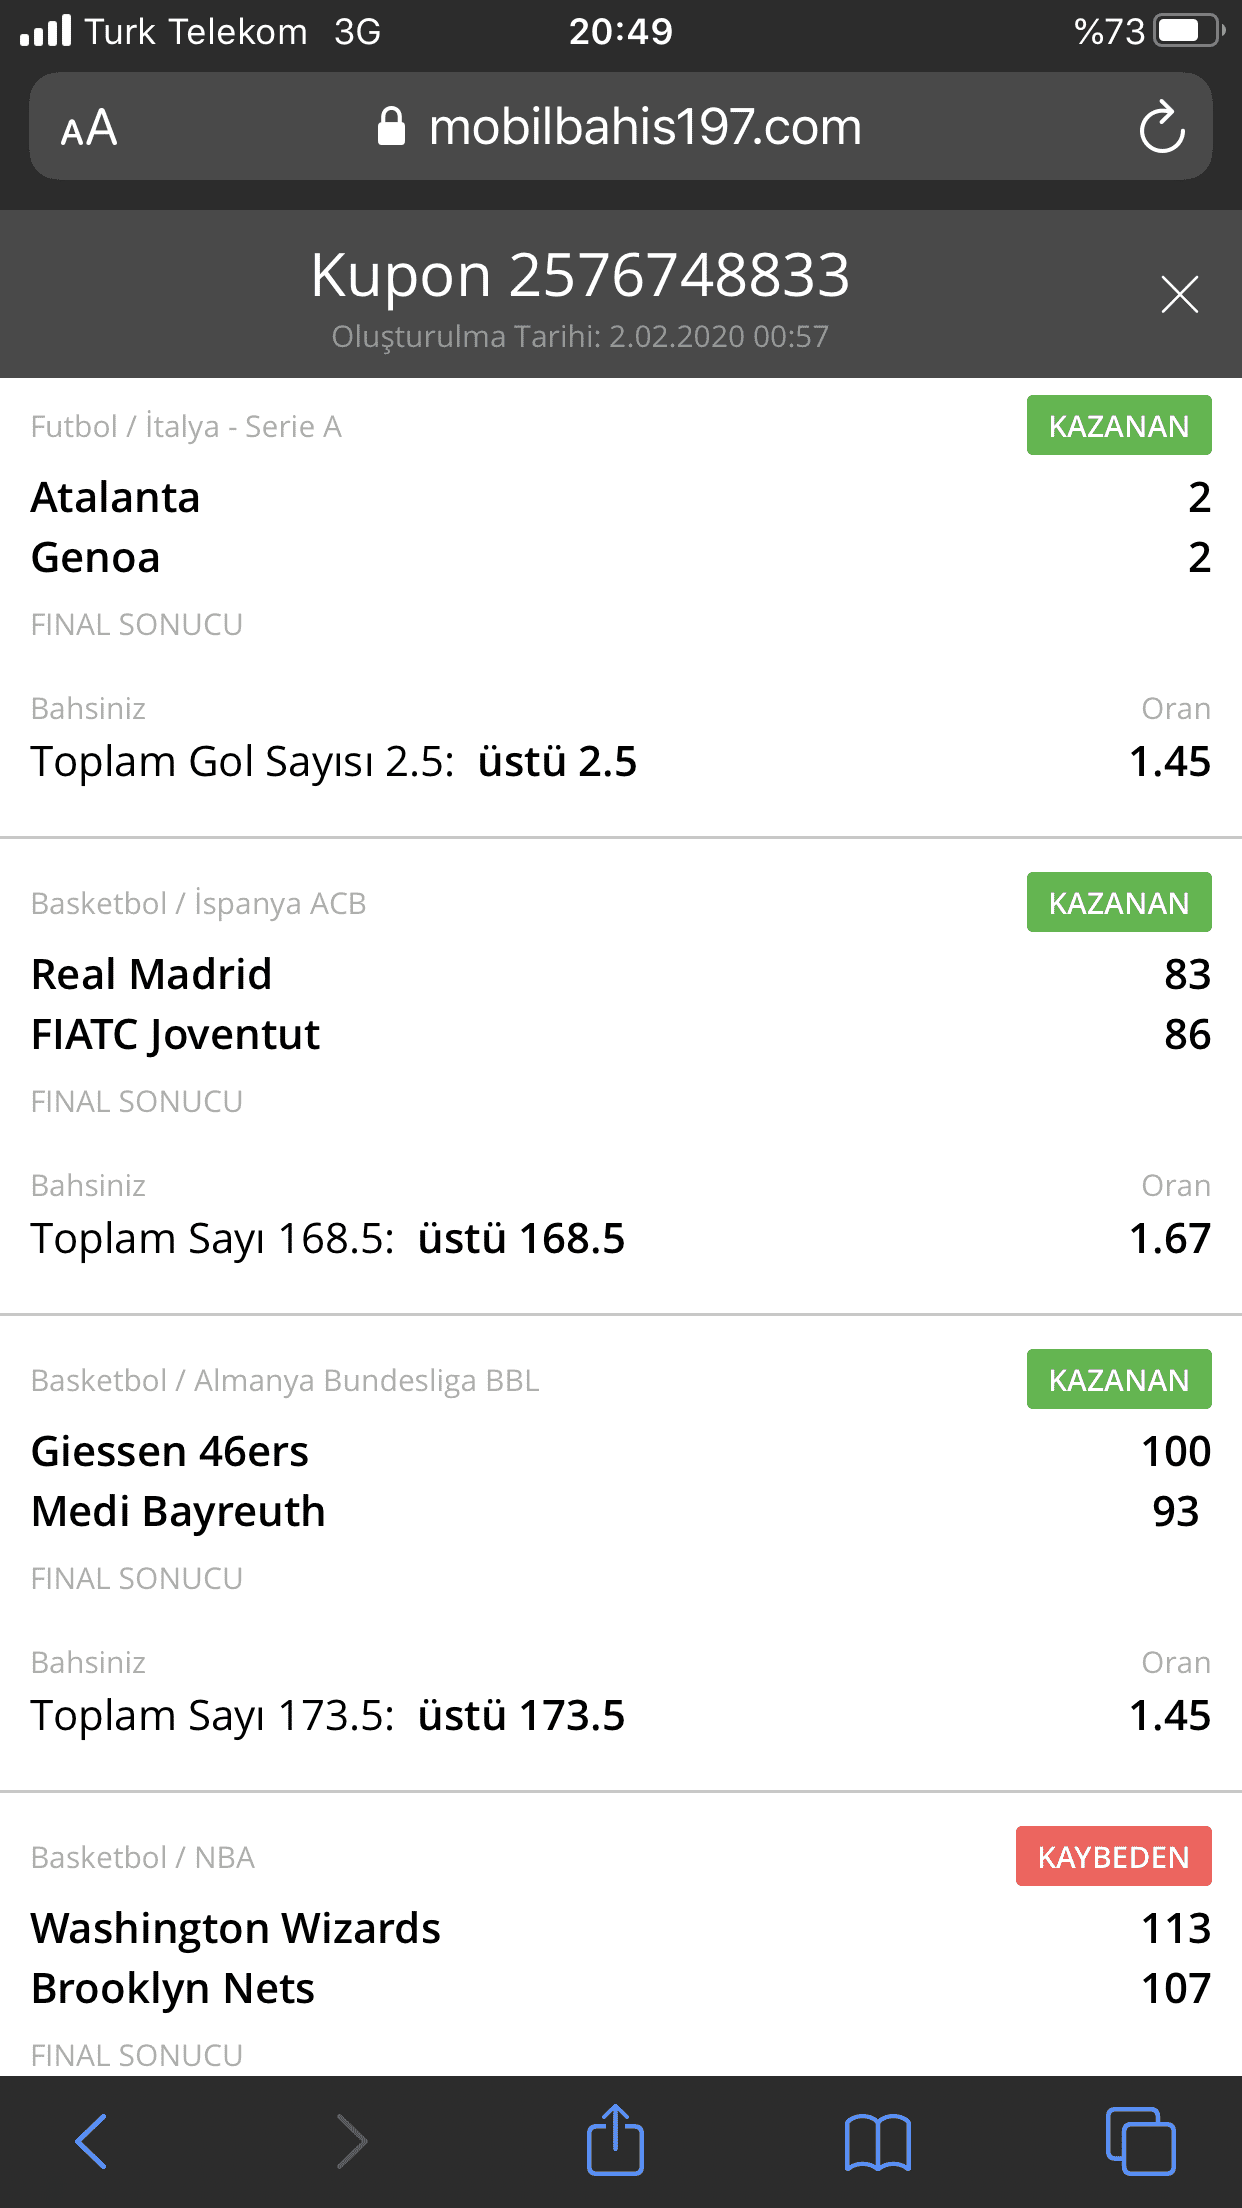
Task: Select the FIATC Joventut row
Action: click(620, 1034)
